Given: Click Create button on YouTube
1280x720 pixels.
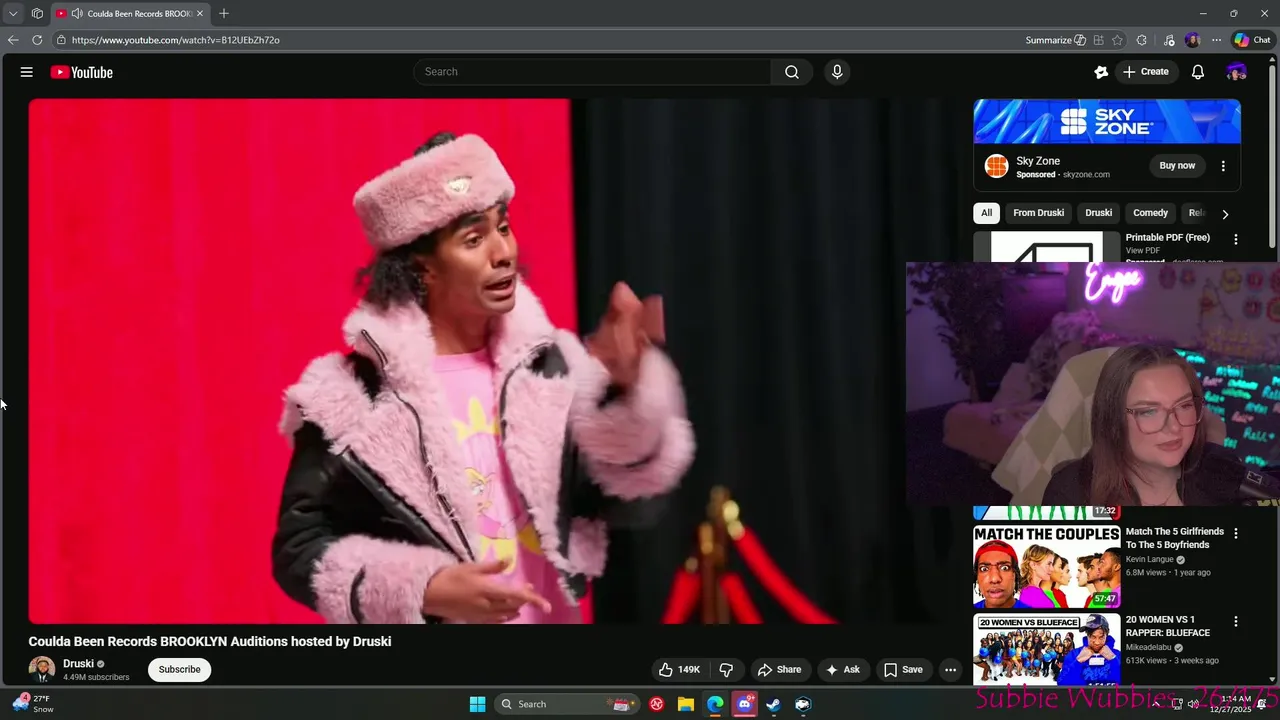Looking at the screenshot, I should pos(1146,72).
